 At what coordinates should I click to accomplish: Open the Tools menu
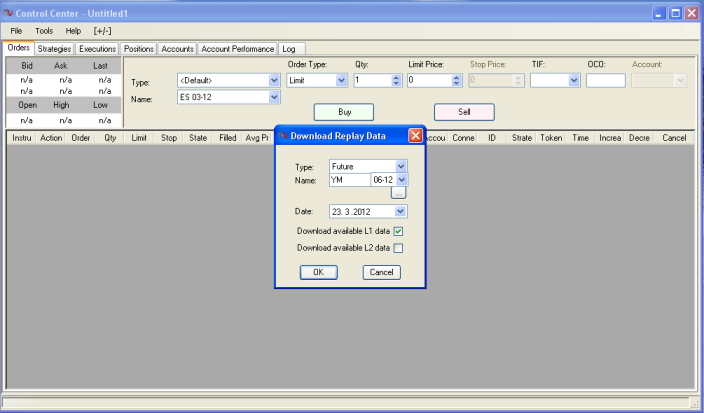point(44,31)
